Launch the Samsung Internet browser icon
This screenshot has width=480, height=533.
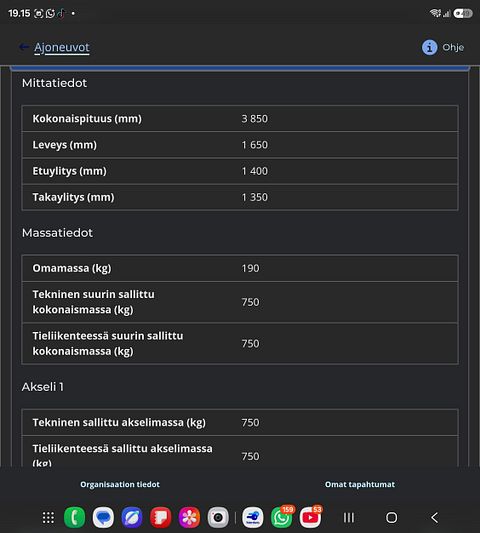pyautogui.click(x=132, y=517)
